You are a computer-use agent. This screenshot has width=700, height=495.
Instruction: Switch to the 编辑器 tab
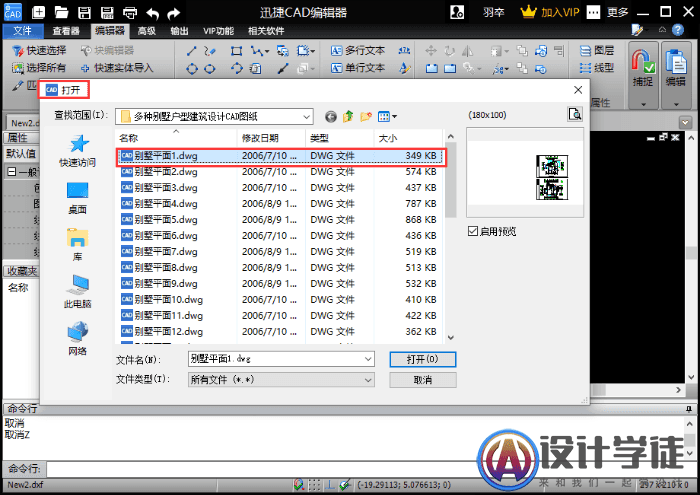pos(109,30)
